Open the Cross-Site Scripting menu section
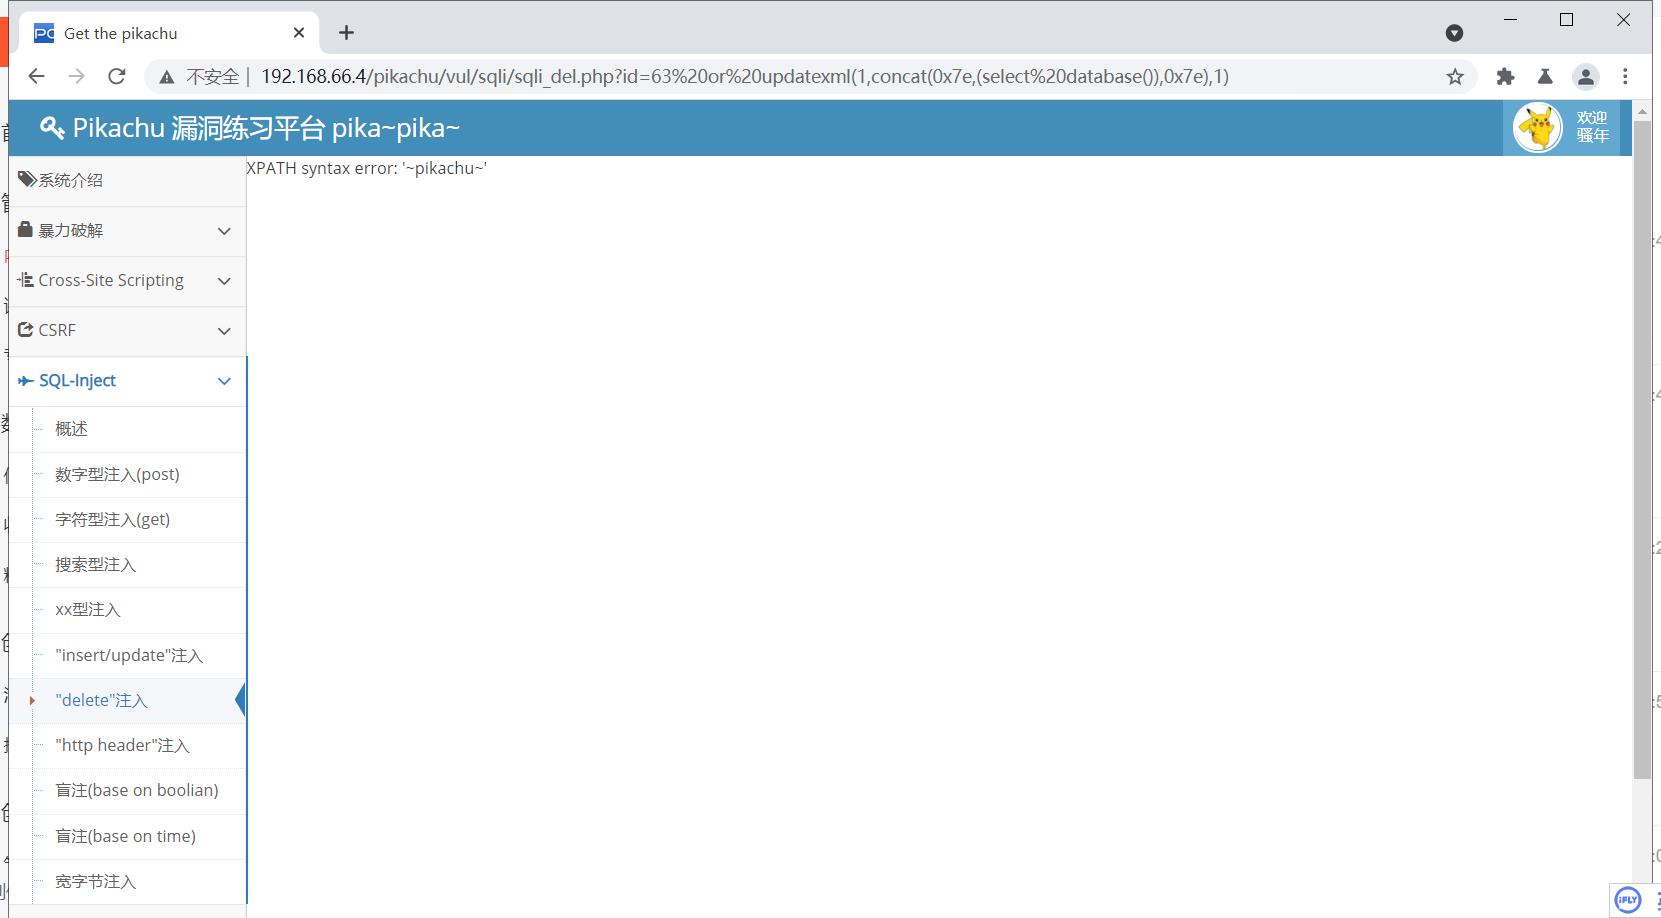 point(127,281)
